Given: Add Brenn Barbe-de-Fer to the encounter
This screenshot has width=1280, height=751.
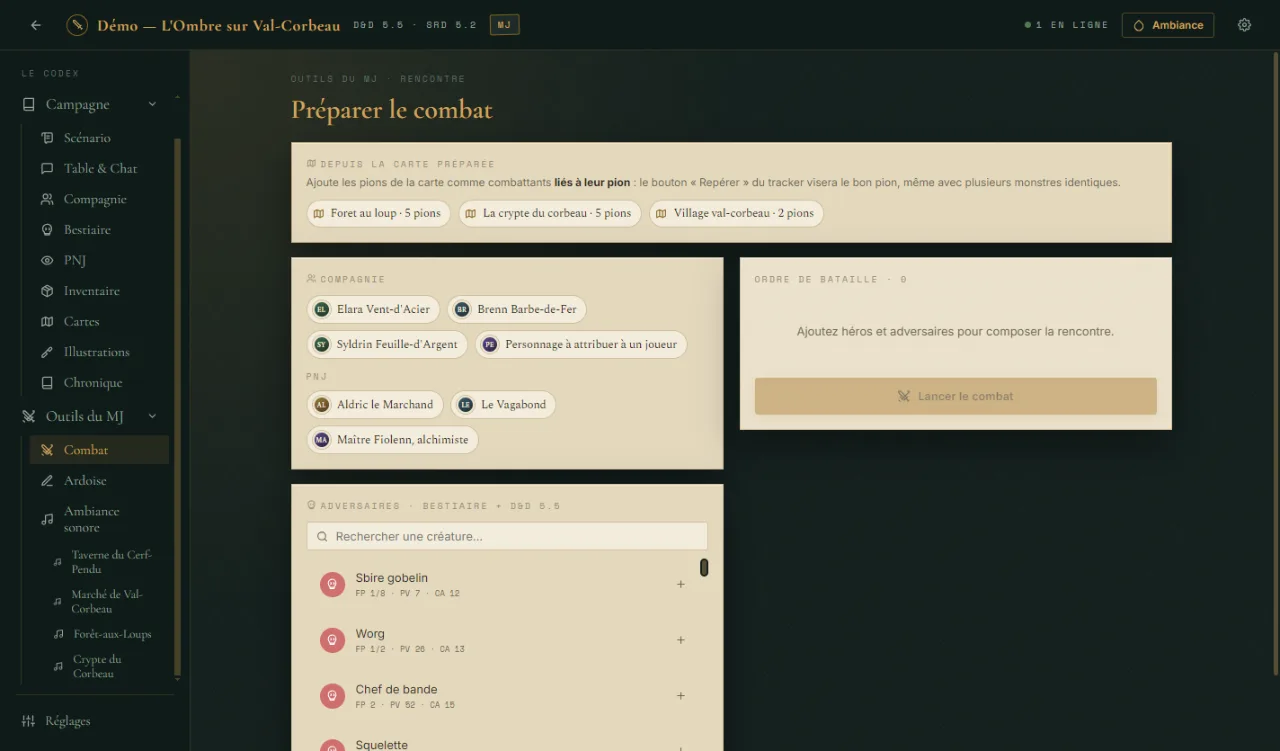Looking at the screenshot, I should (x=517, y=309).
